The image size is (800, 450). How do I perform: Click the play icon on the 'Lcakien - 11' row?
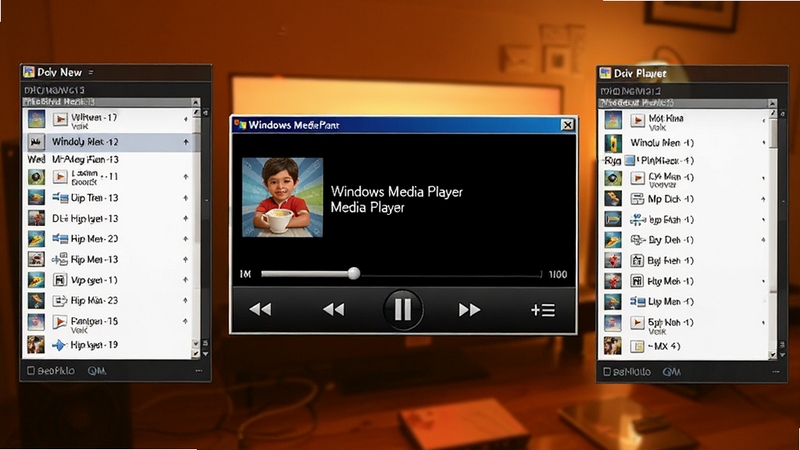60,177
